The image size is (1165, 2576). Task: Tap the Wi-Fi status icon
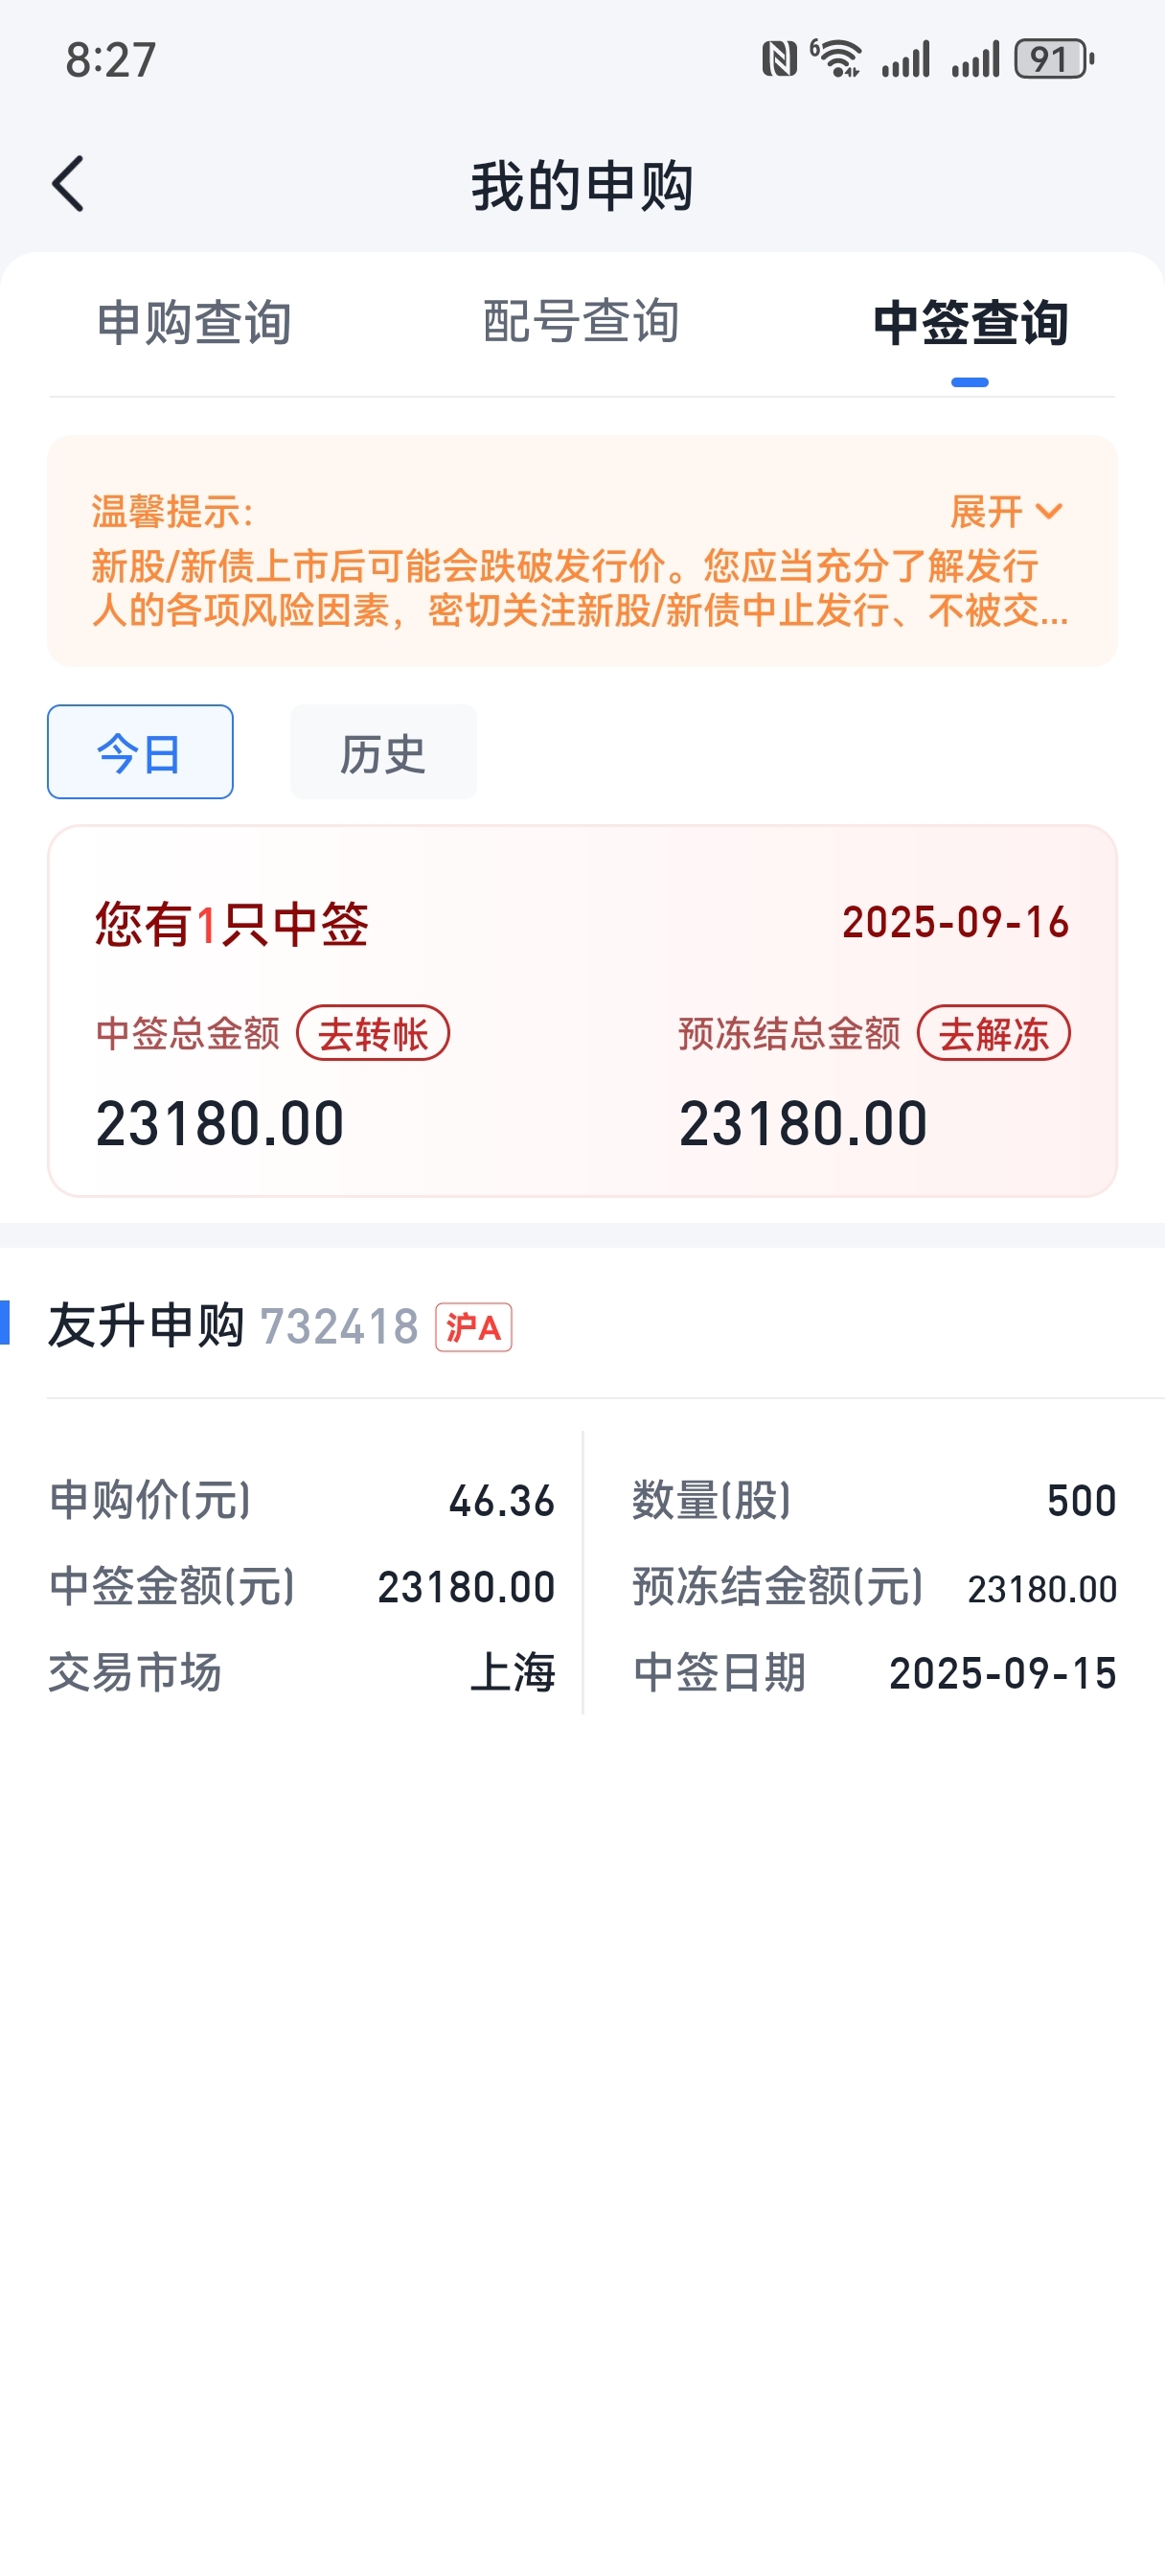(x=836, y=58)
